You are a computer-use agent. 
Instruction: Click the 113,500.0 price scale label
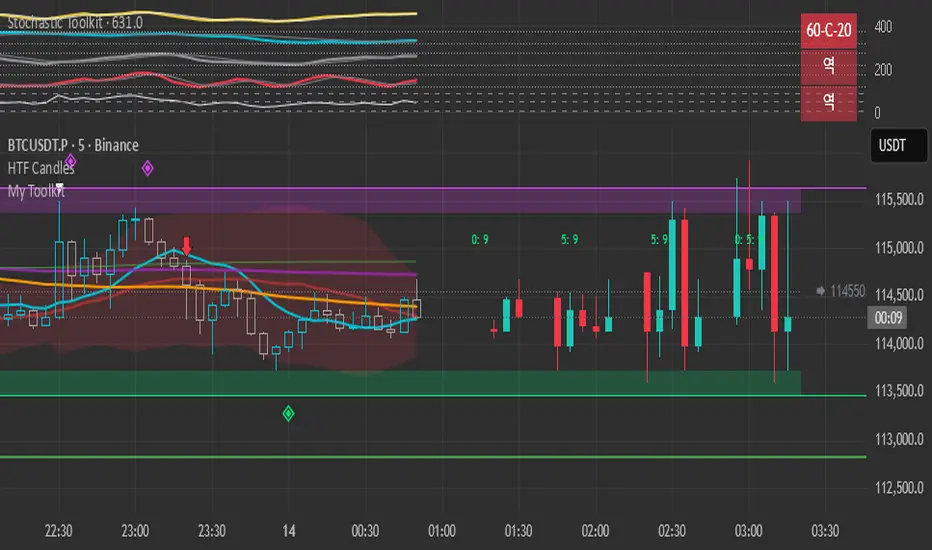(899, 391)
